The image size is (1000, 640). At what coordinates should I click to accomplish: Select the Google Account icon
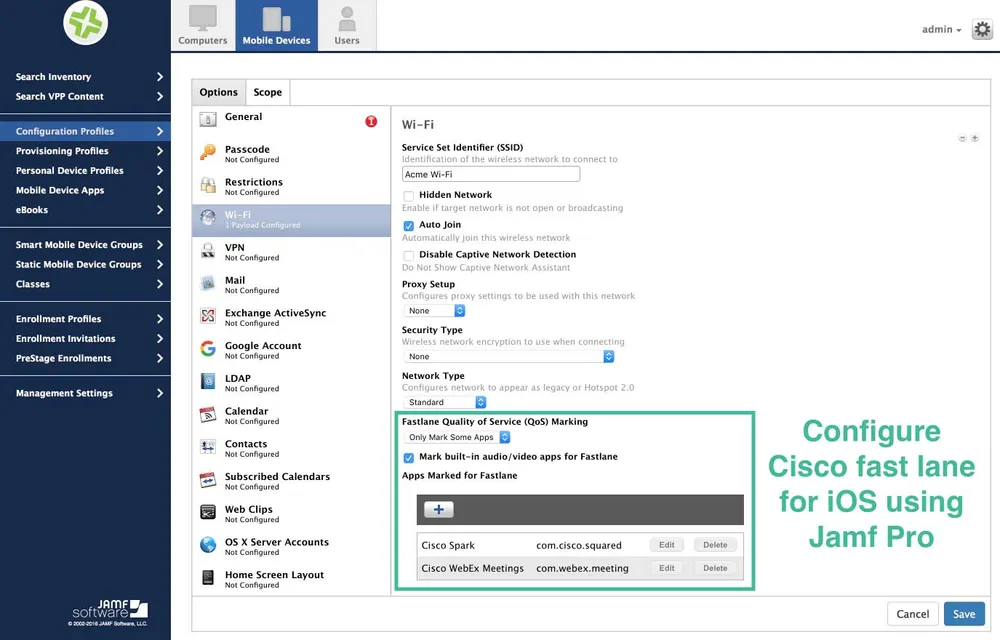208,349
